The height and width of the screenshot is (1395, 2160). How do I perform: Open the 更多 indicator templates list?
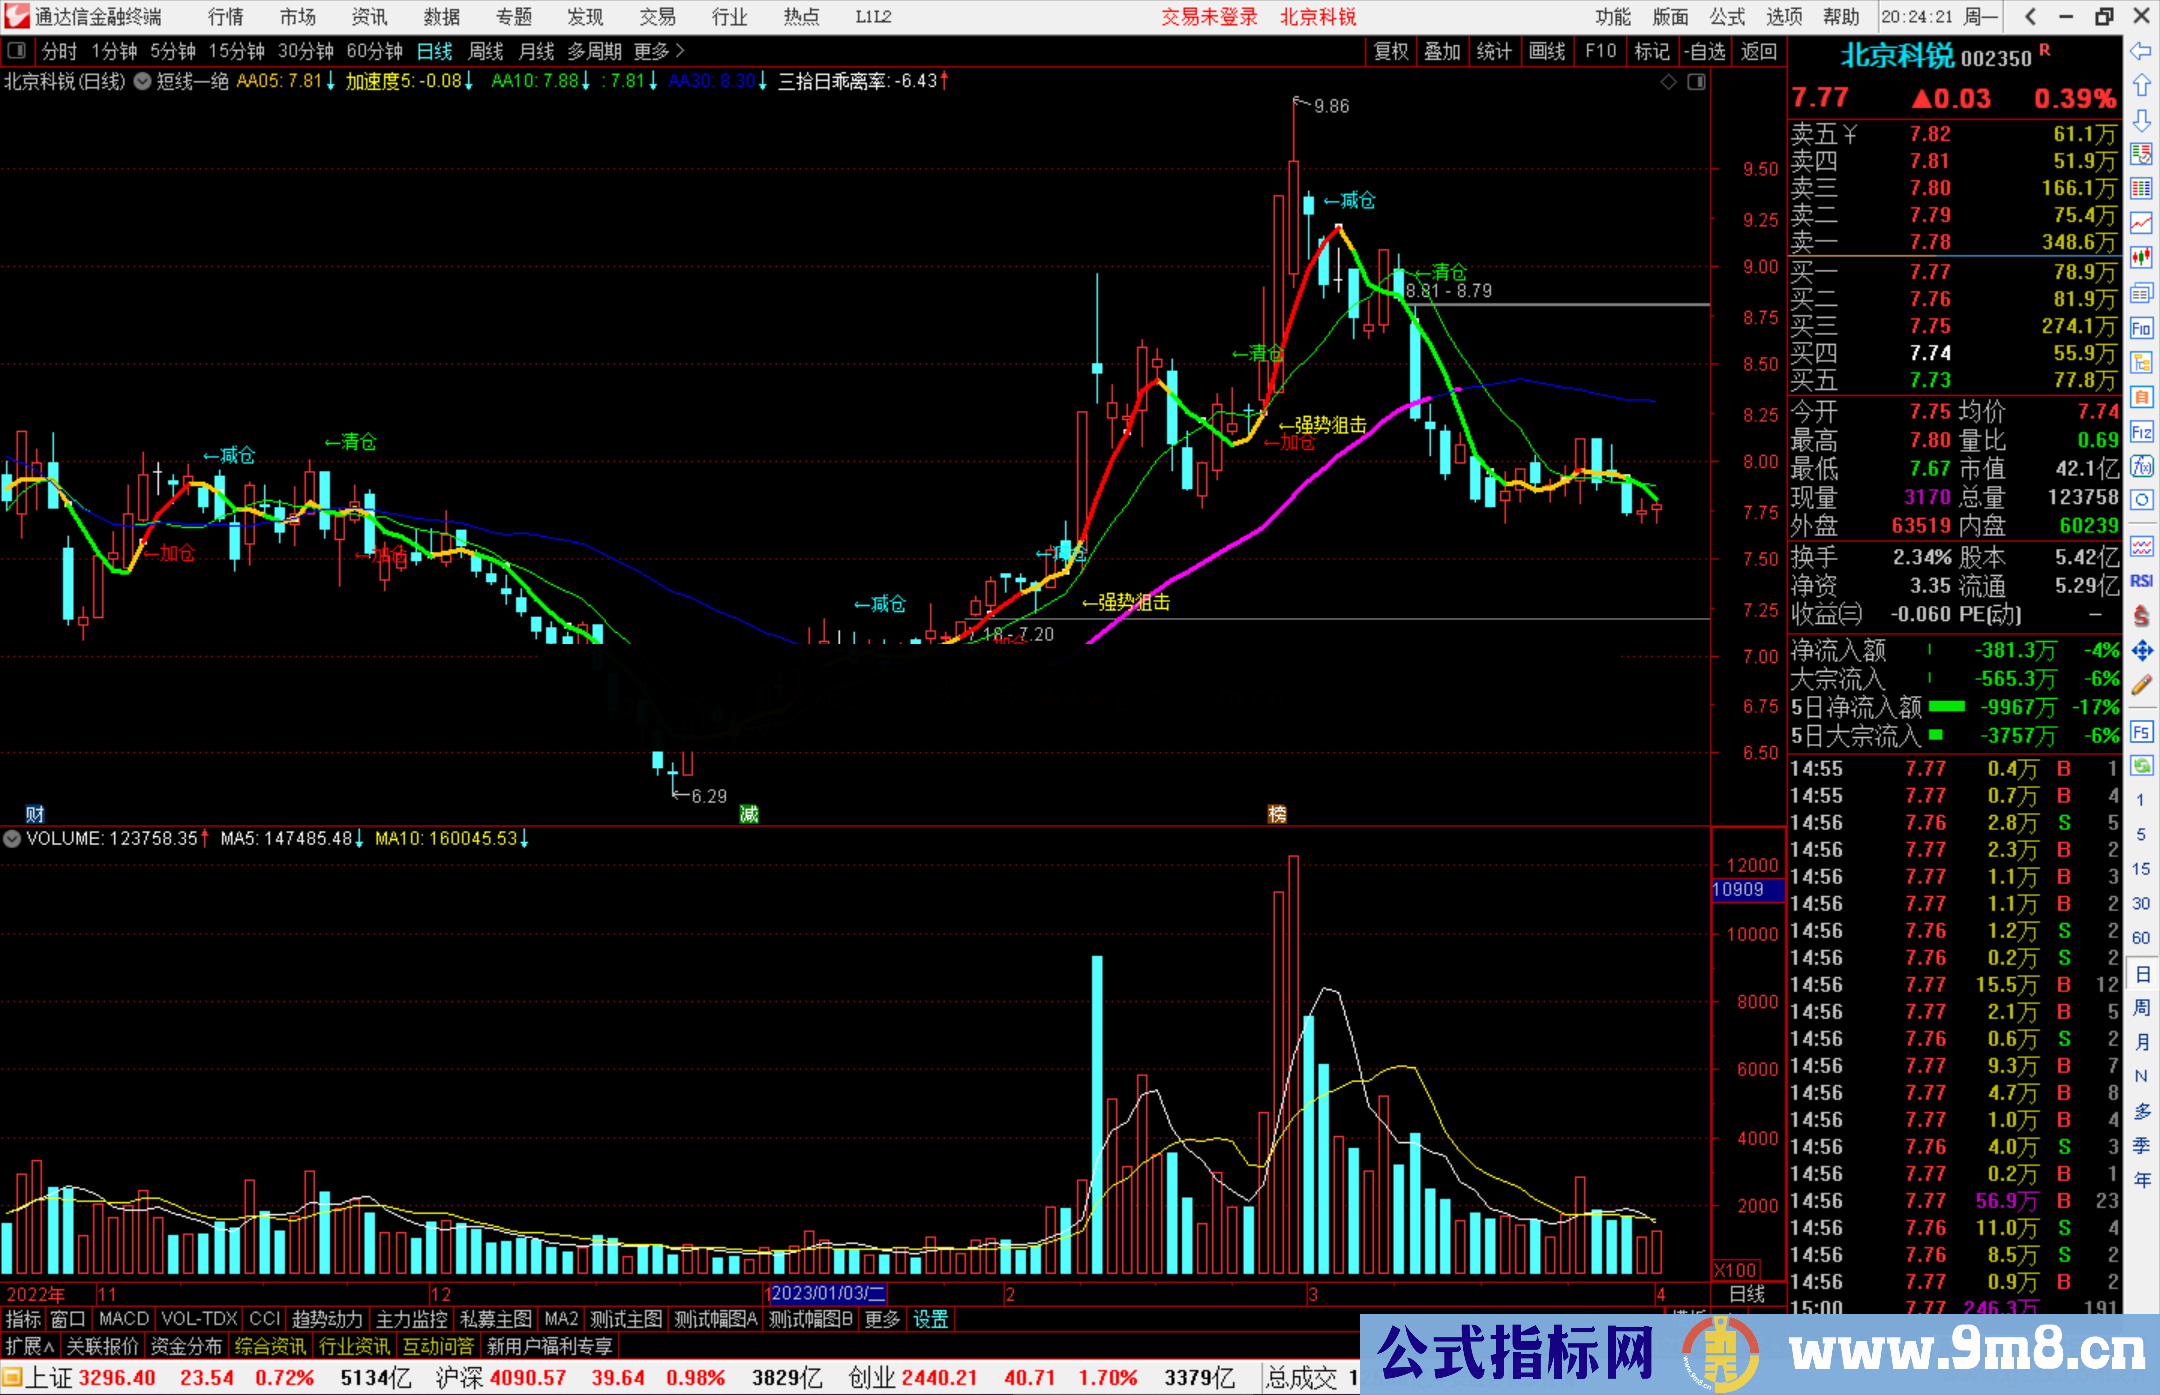882,1319
